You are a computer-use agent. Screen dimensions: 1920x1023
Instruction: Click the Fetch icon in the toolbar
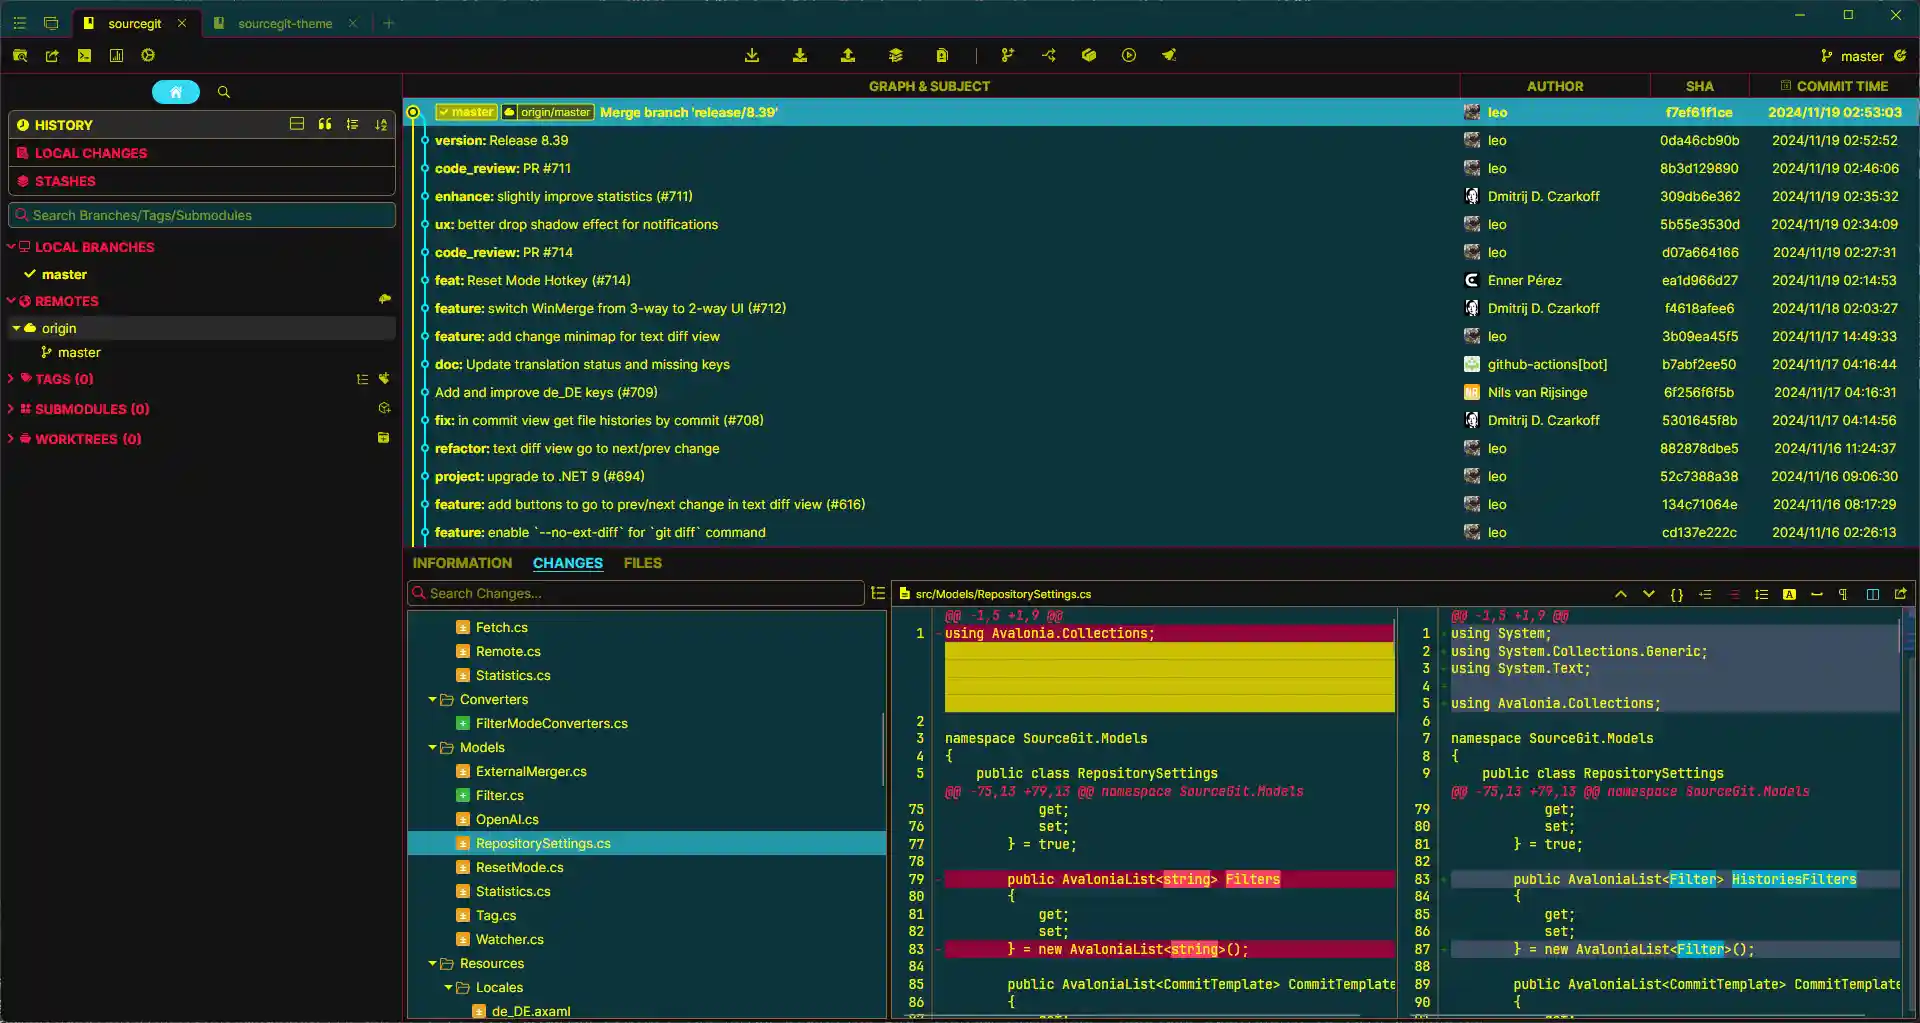(x=752, y=56)
